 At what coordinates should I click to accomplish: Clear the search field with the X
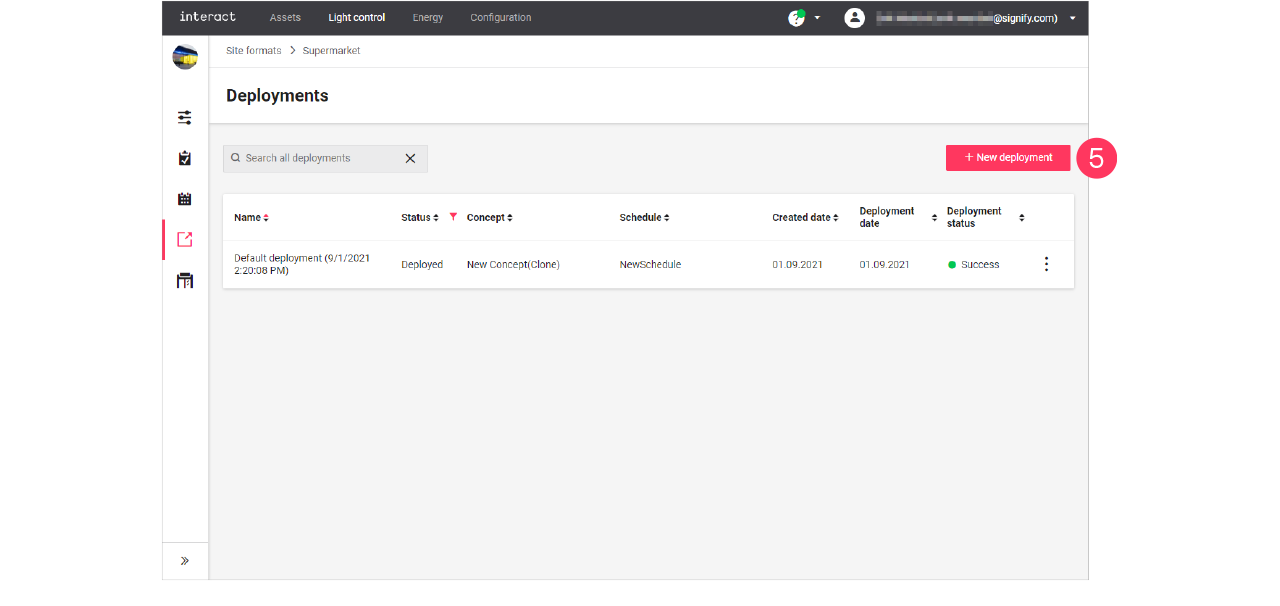pos(410,158)
